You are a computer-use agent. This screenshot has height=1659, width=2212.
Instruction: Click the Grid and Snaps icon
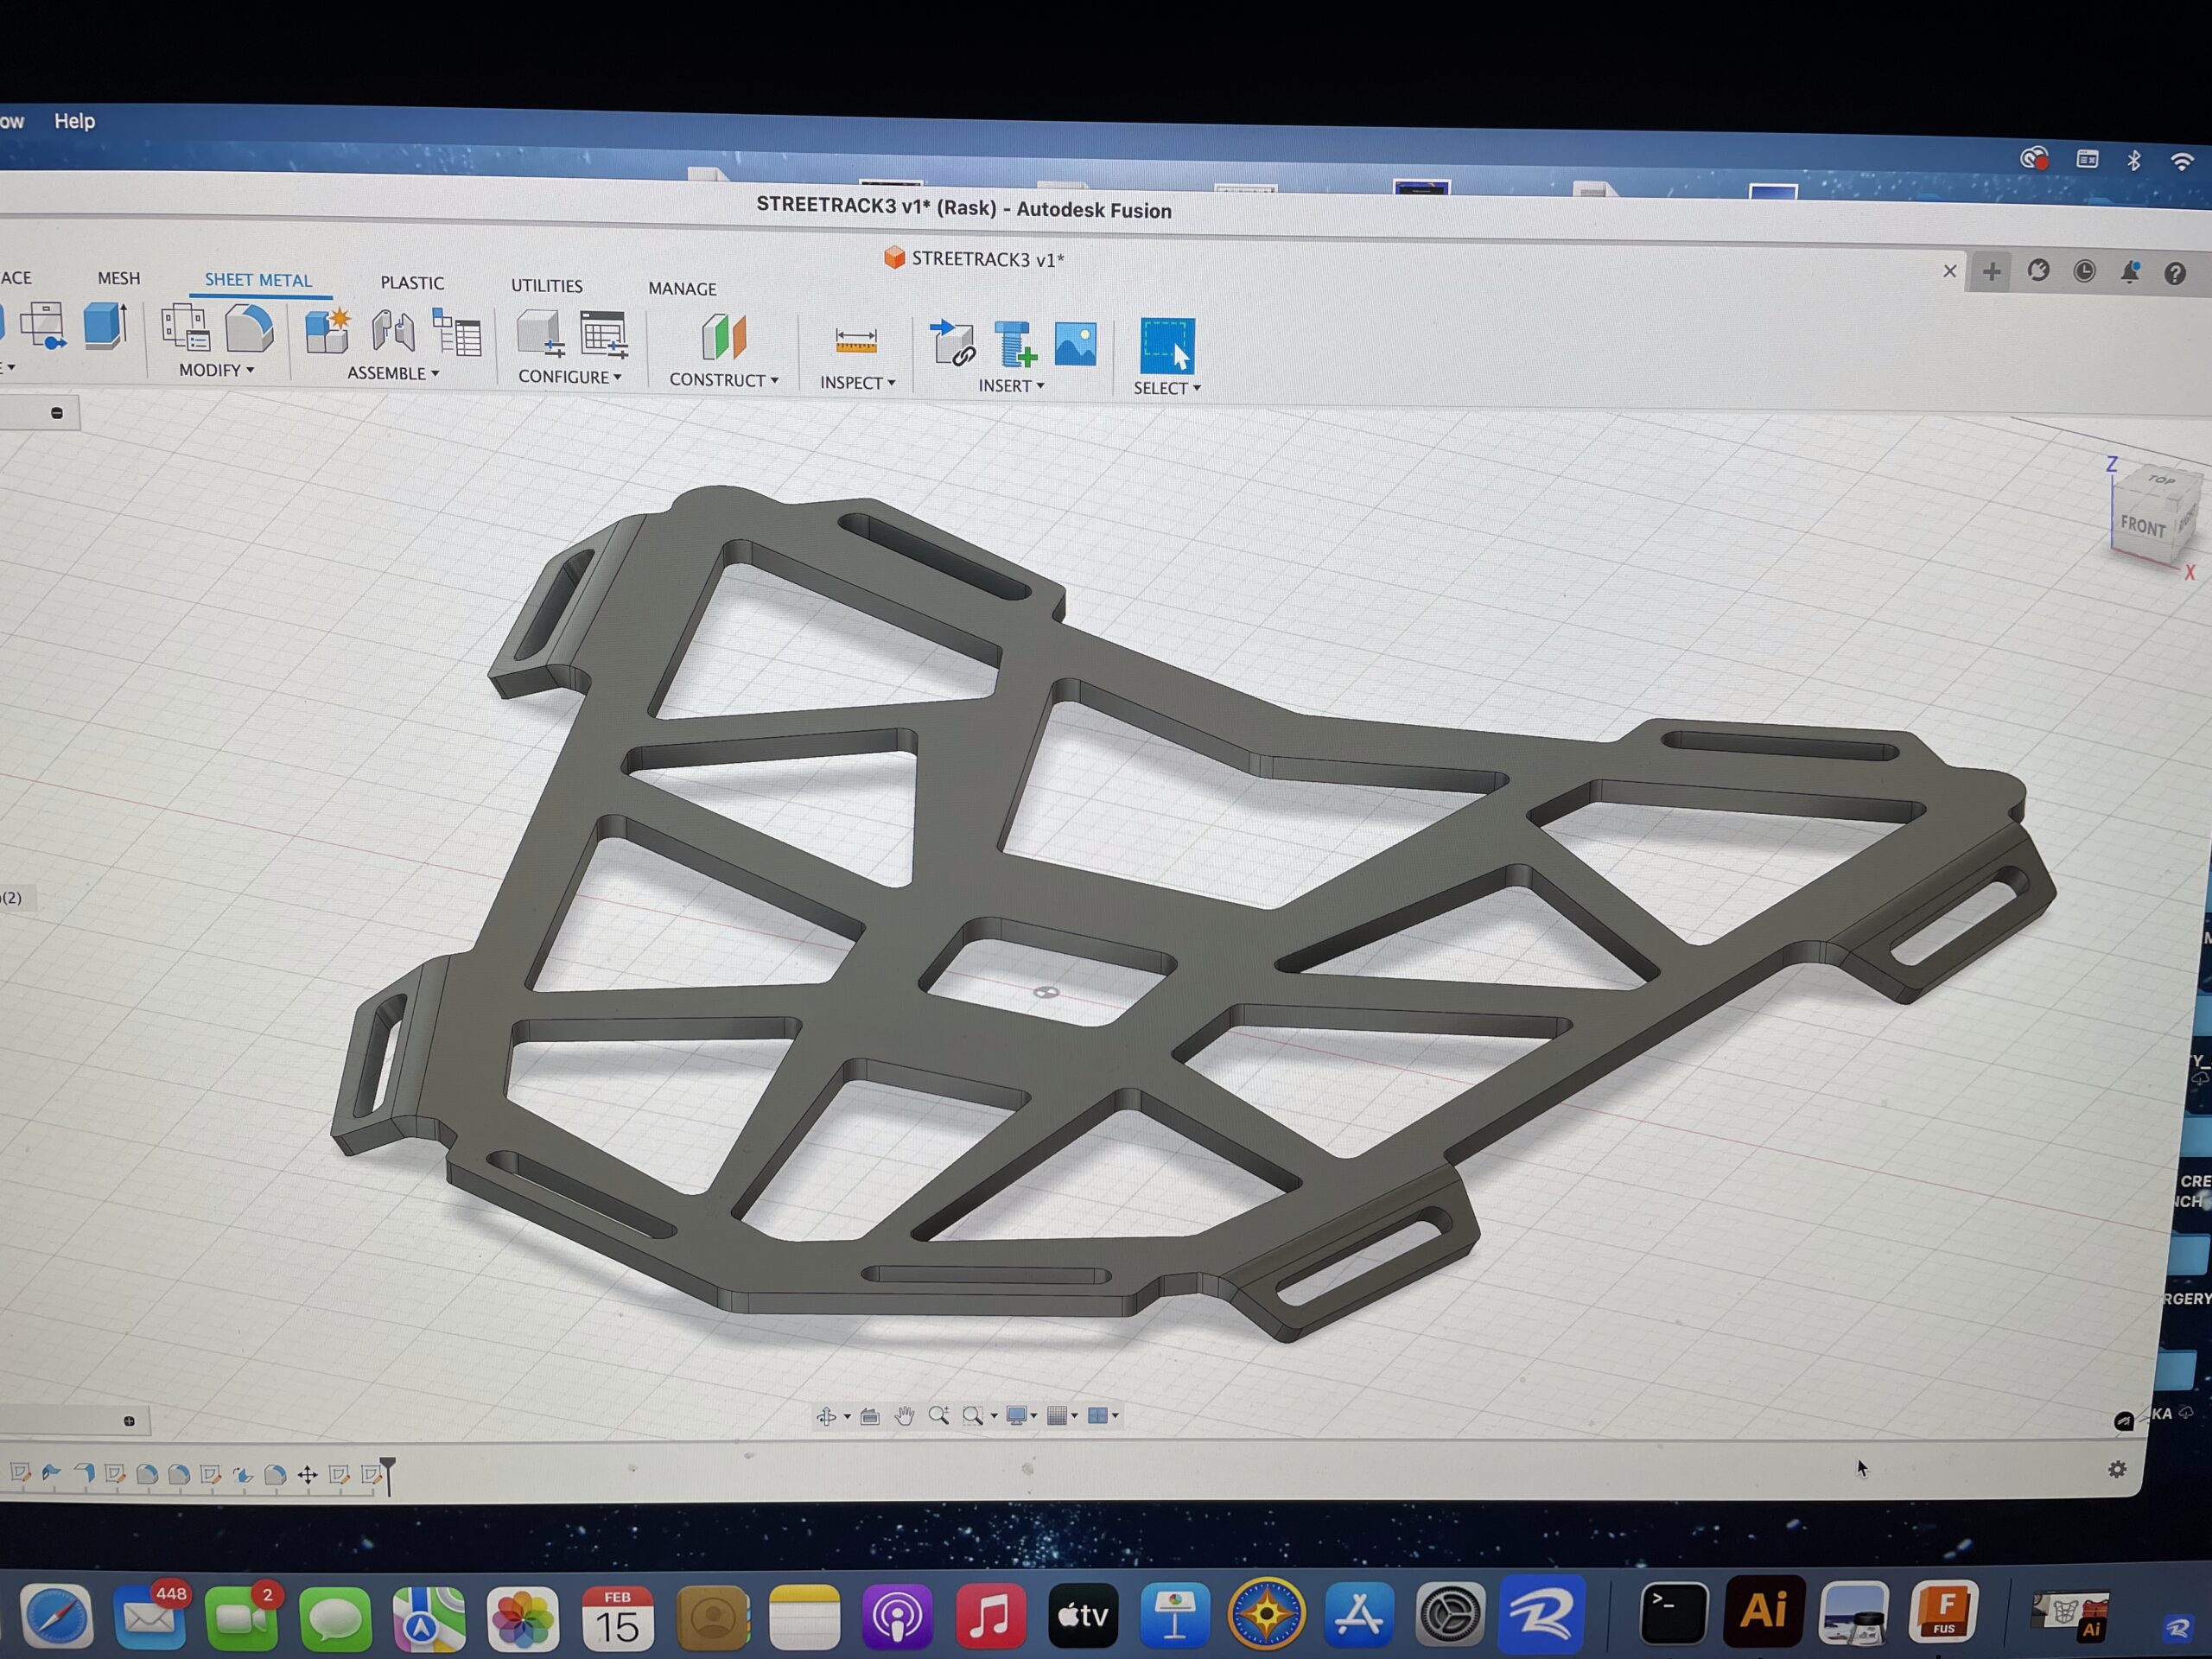click(1057, 1415)
